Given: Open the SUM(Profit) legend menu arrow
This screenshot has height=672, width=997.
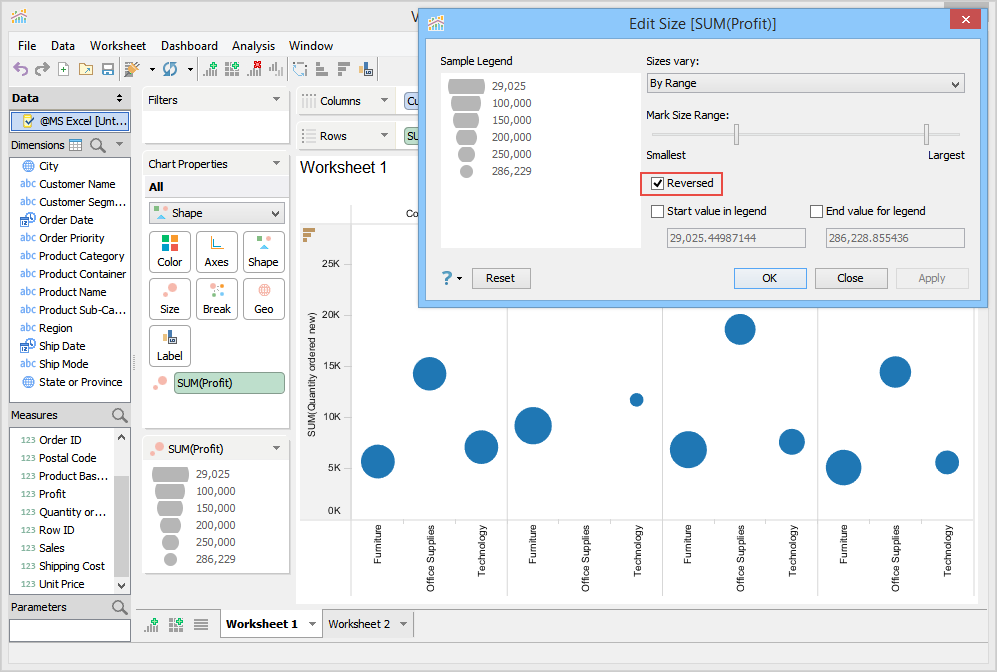Looking at the screenshot, I should click(x=277, y=448).
